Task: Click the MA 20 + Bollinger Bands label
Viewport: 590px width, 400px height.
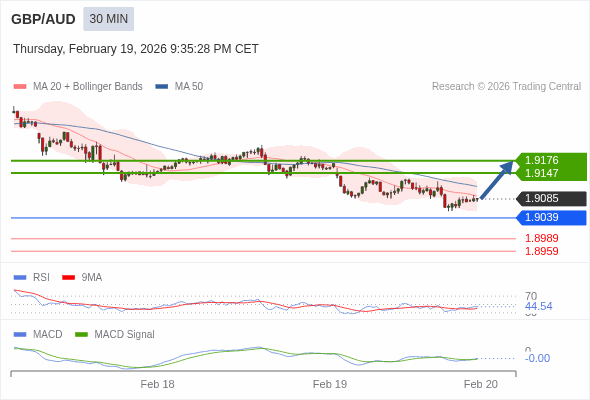Action: pyautogui.click(x=88, y=87)
